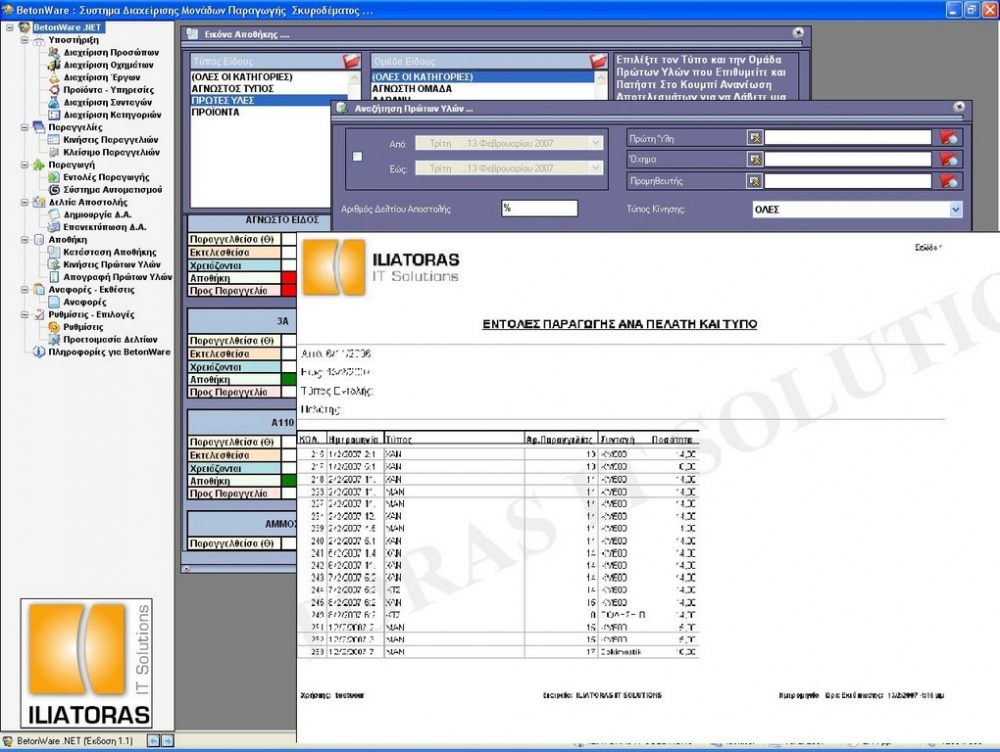This screenshot has height=752, width=1000.
Task: Click the red Αποθήκη cell under ΑΓΝΩΣΤΟ ΕΙΔΟΣ
Action: pos(289,278)
